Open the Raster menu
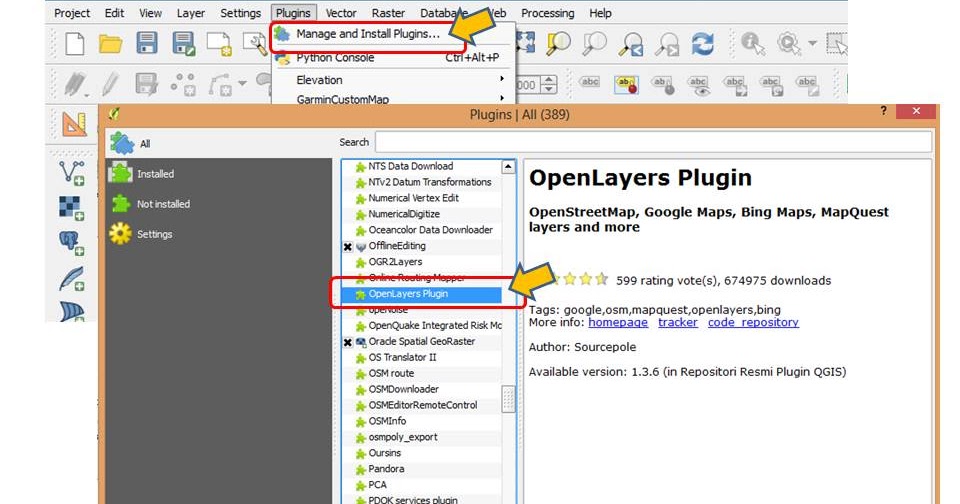 coord(388,13)
